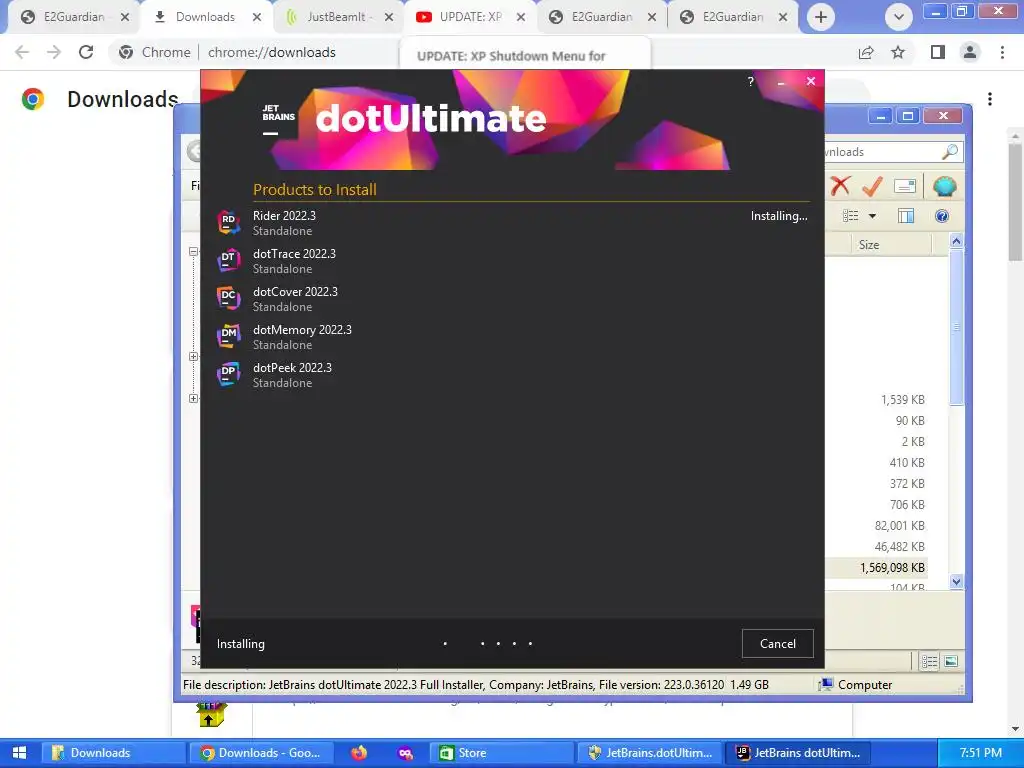Click the blue help icon in file manager

942,216
